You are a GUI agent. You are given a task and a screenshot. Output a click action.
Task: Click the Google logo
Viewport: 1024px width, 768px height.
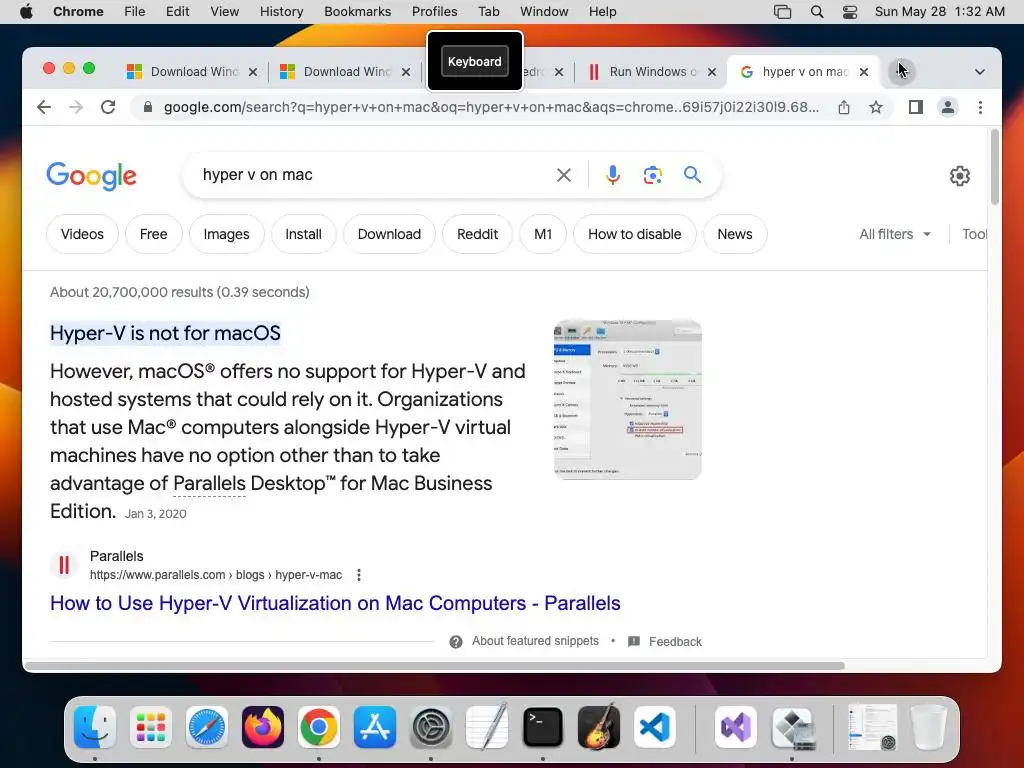[x=91, y=176]
